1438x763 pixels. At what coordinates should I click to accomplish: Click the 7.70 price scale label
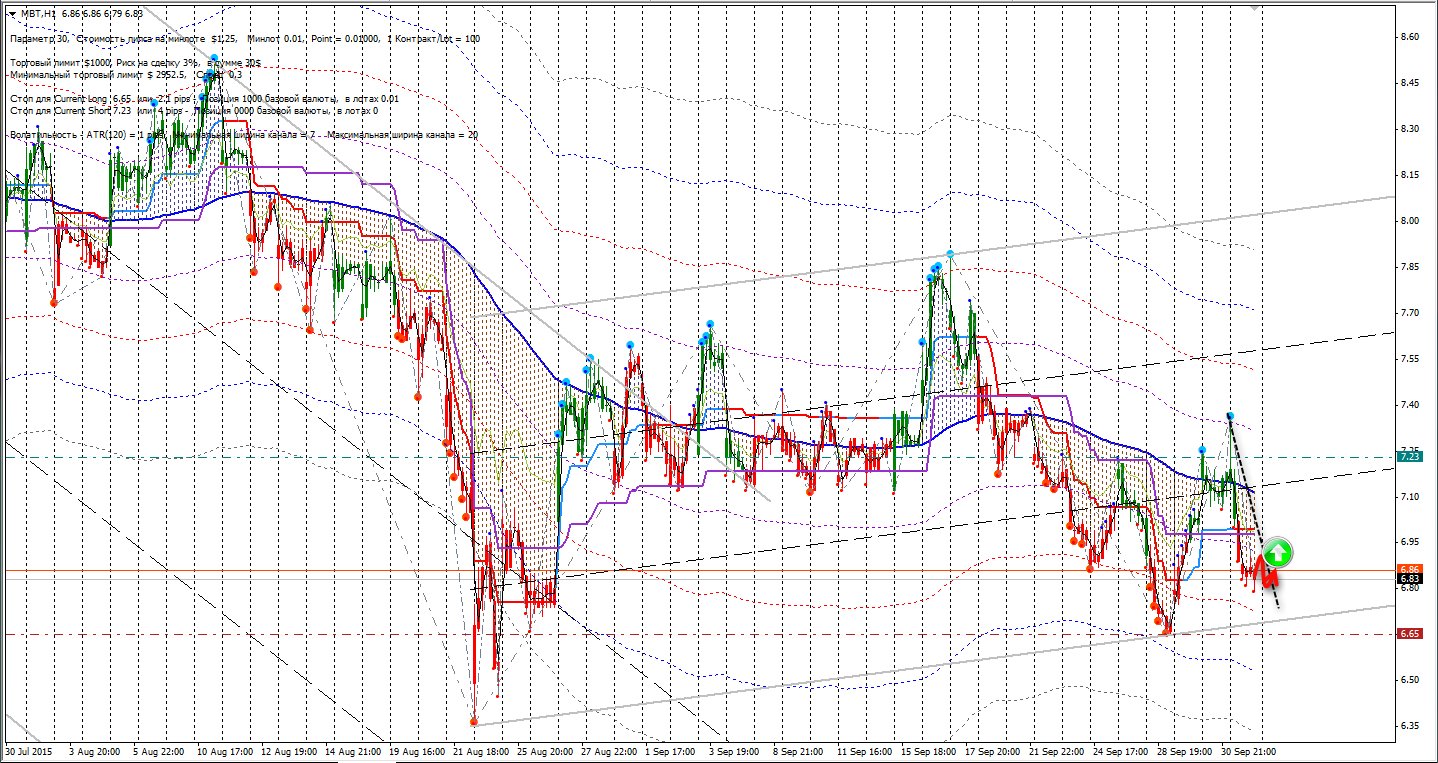point(1411,313)
